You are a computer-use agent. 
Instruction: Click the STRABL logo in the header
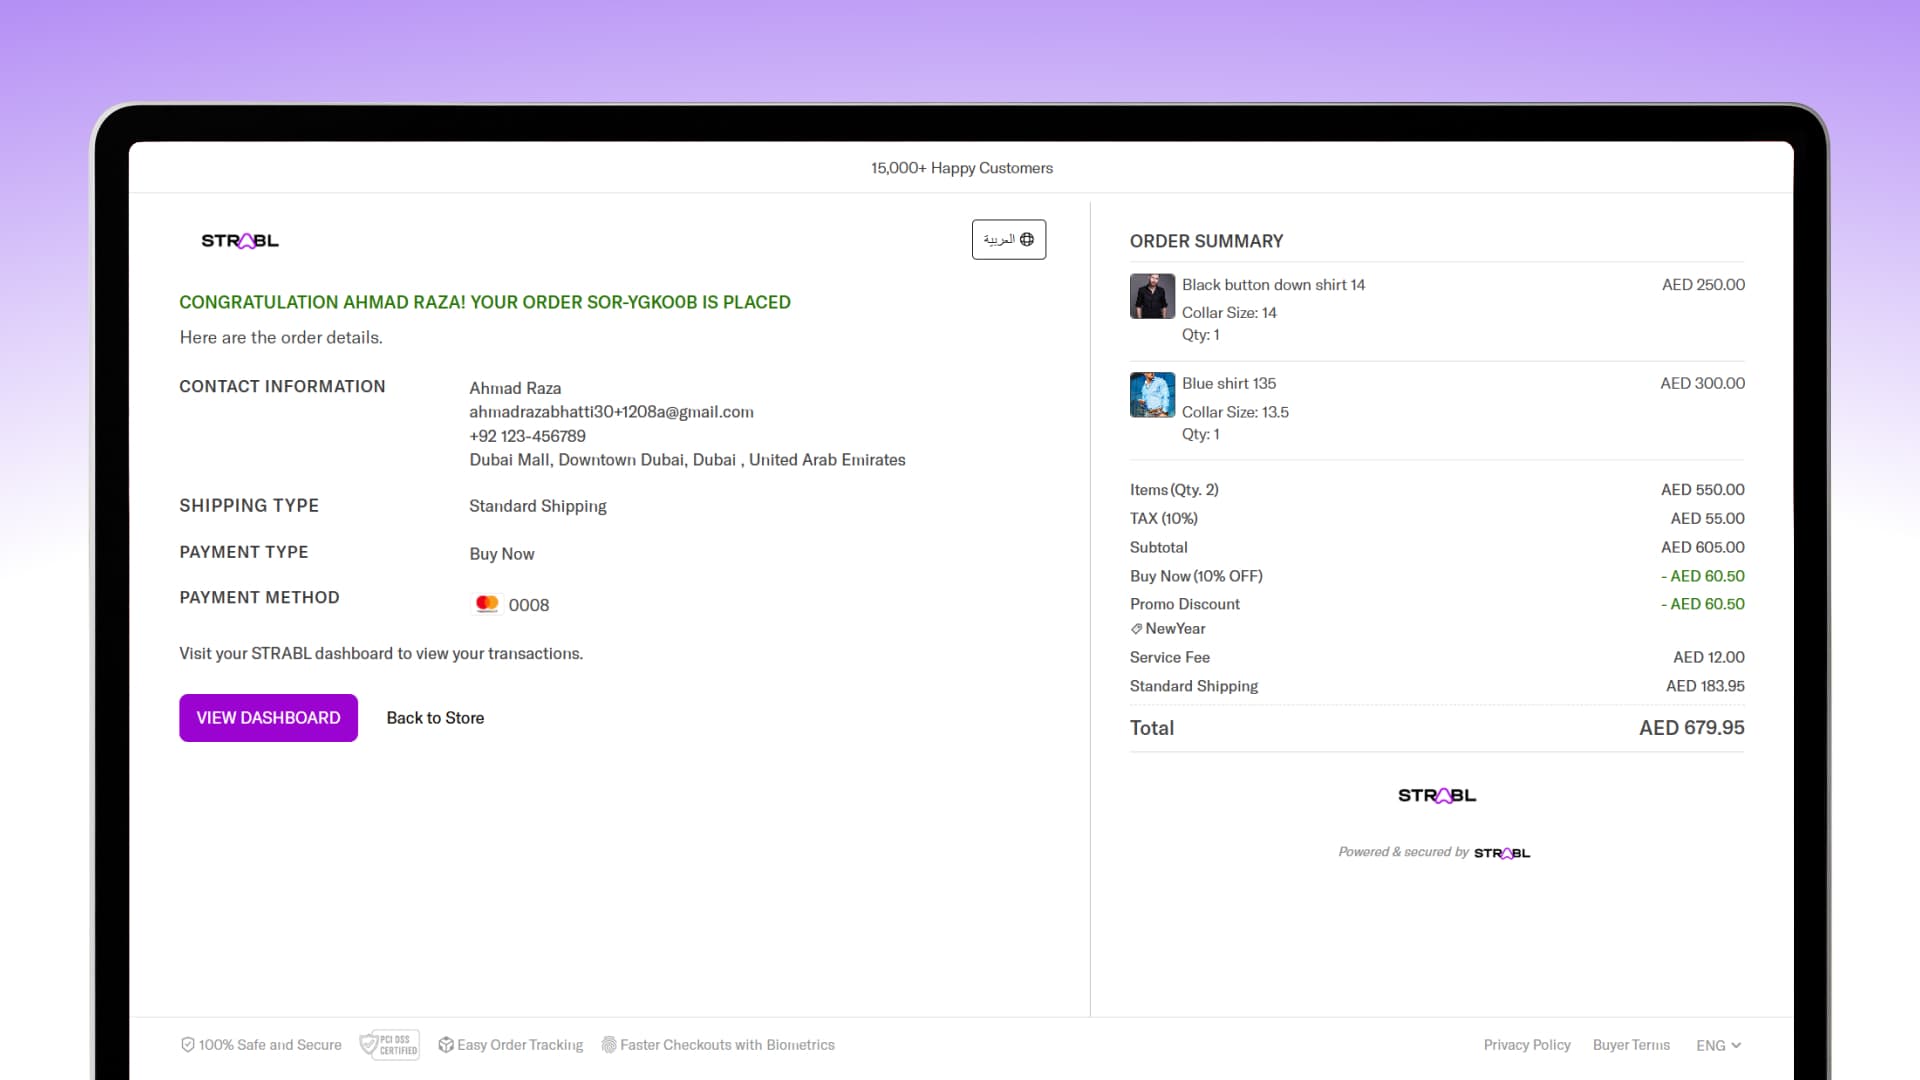(240, 241)
